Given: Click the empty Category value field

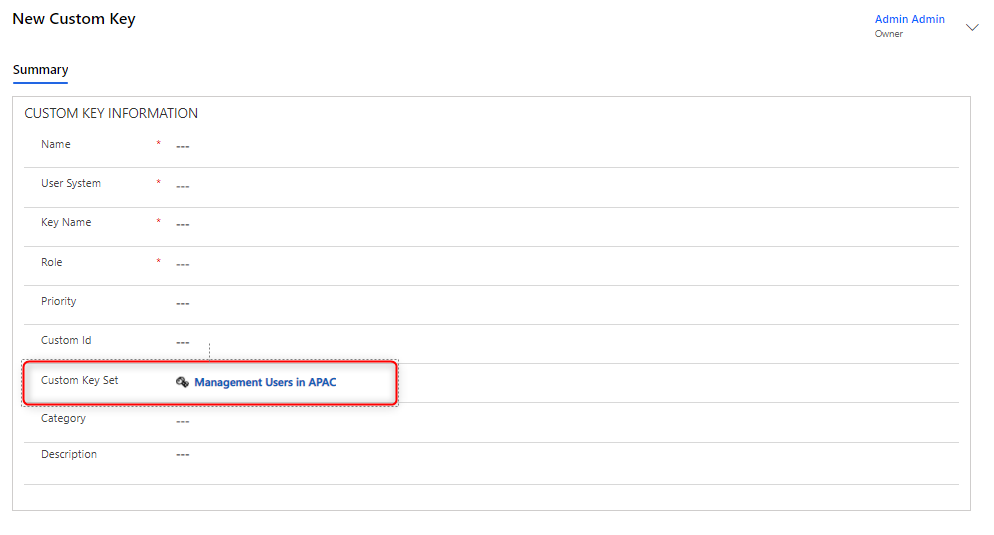Looking at the screenshot, I should point(183,420).
